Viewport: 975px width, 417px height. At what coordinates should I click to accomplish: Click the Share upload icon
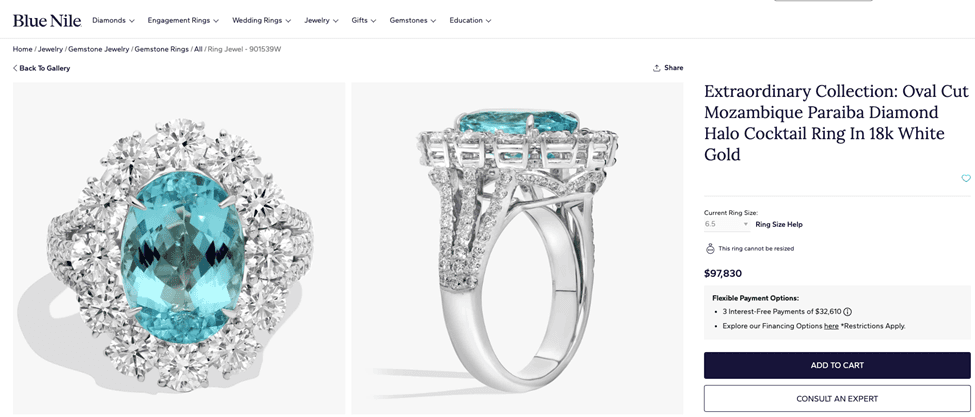[x=656, y=68]
